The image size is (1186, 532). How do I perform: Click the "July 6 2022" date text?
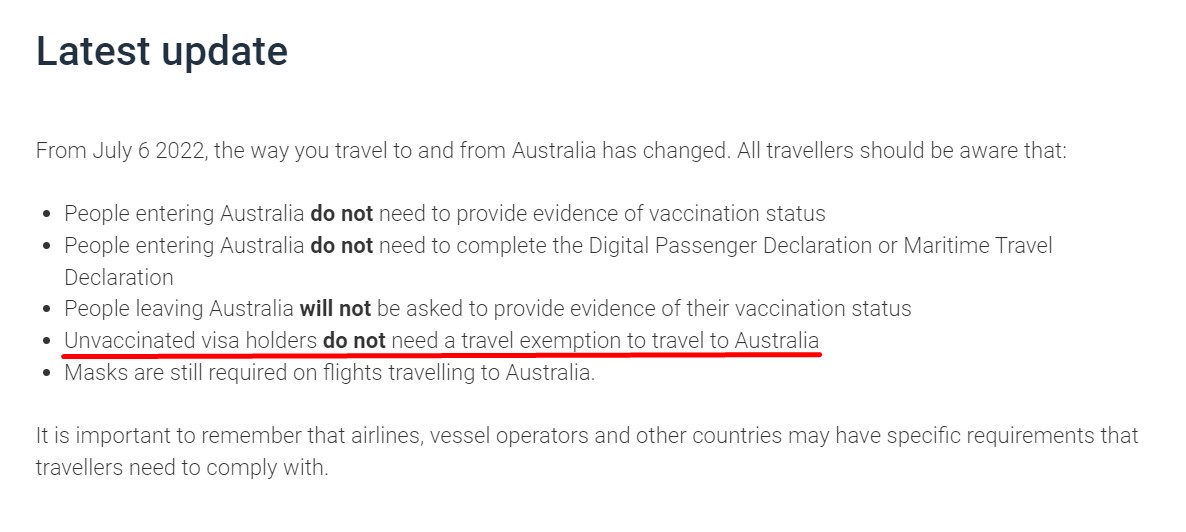click(x=147, y=151)
